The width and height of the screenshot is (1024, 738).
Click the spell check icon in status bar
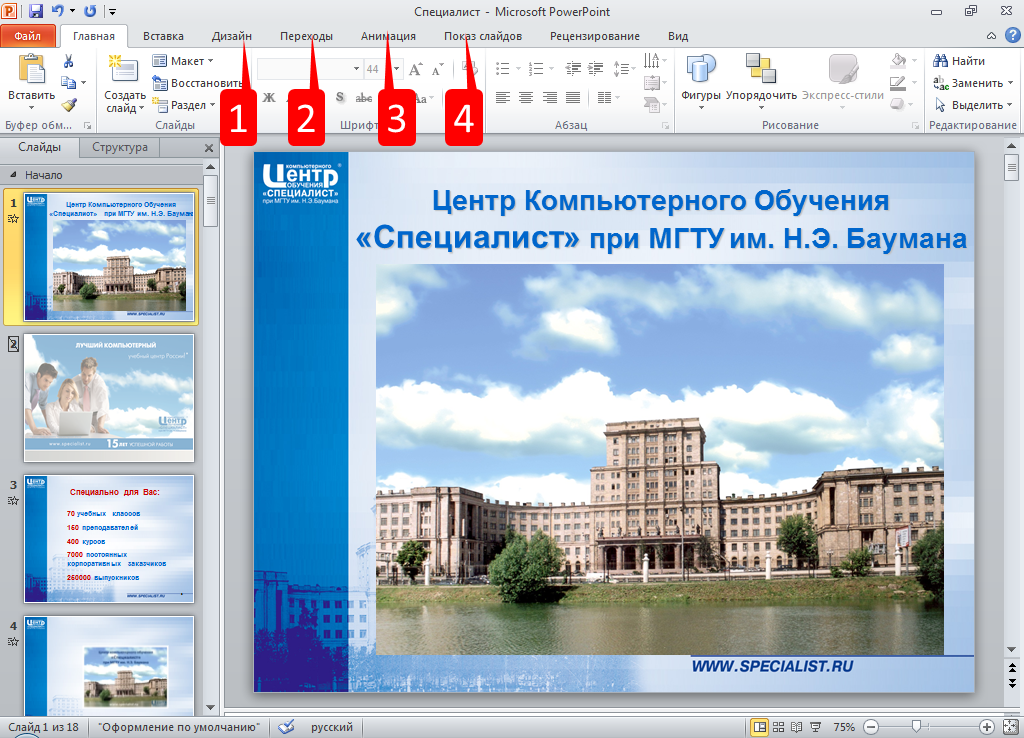(x=286, y=727)
